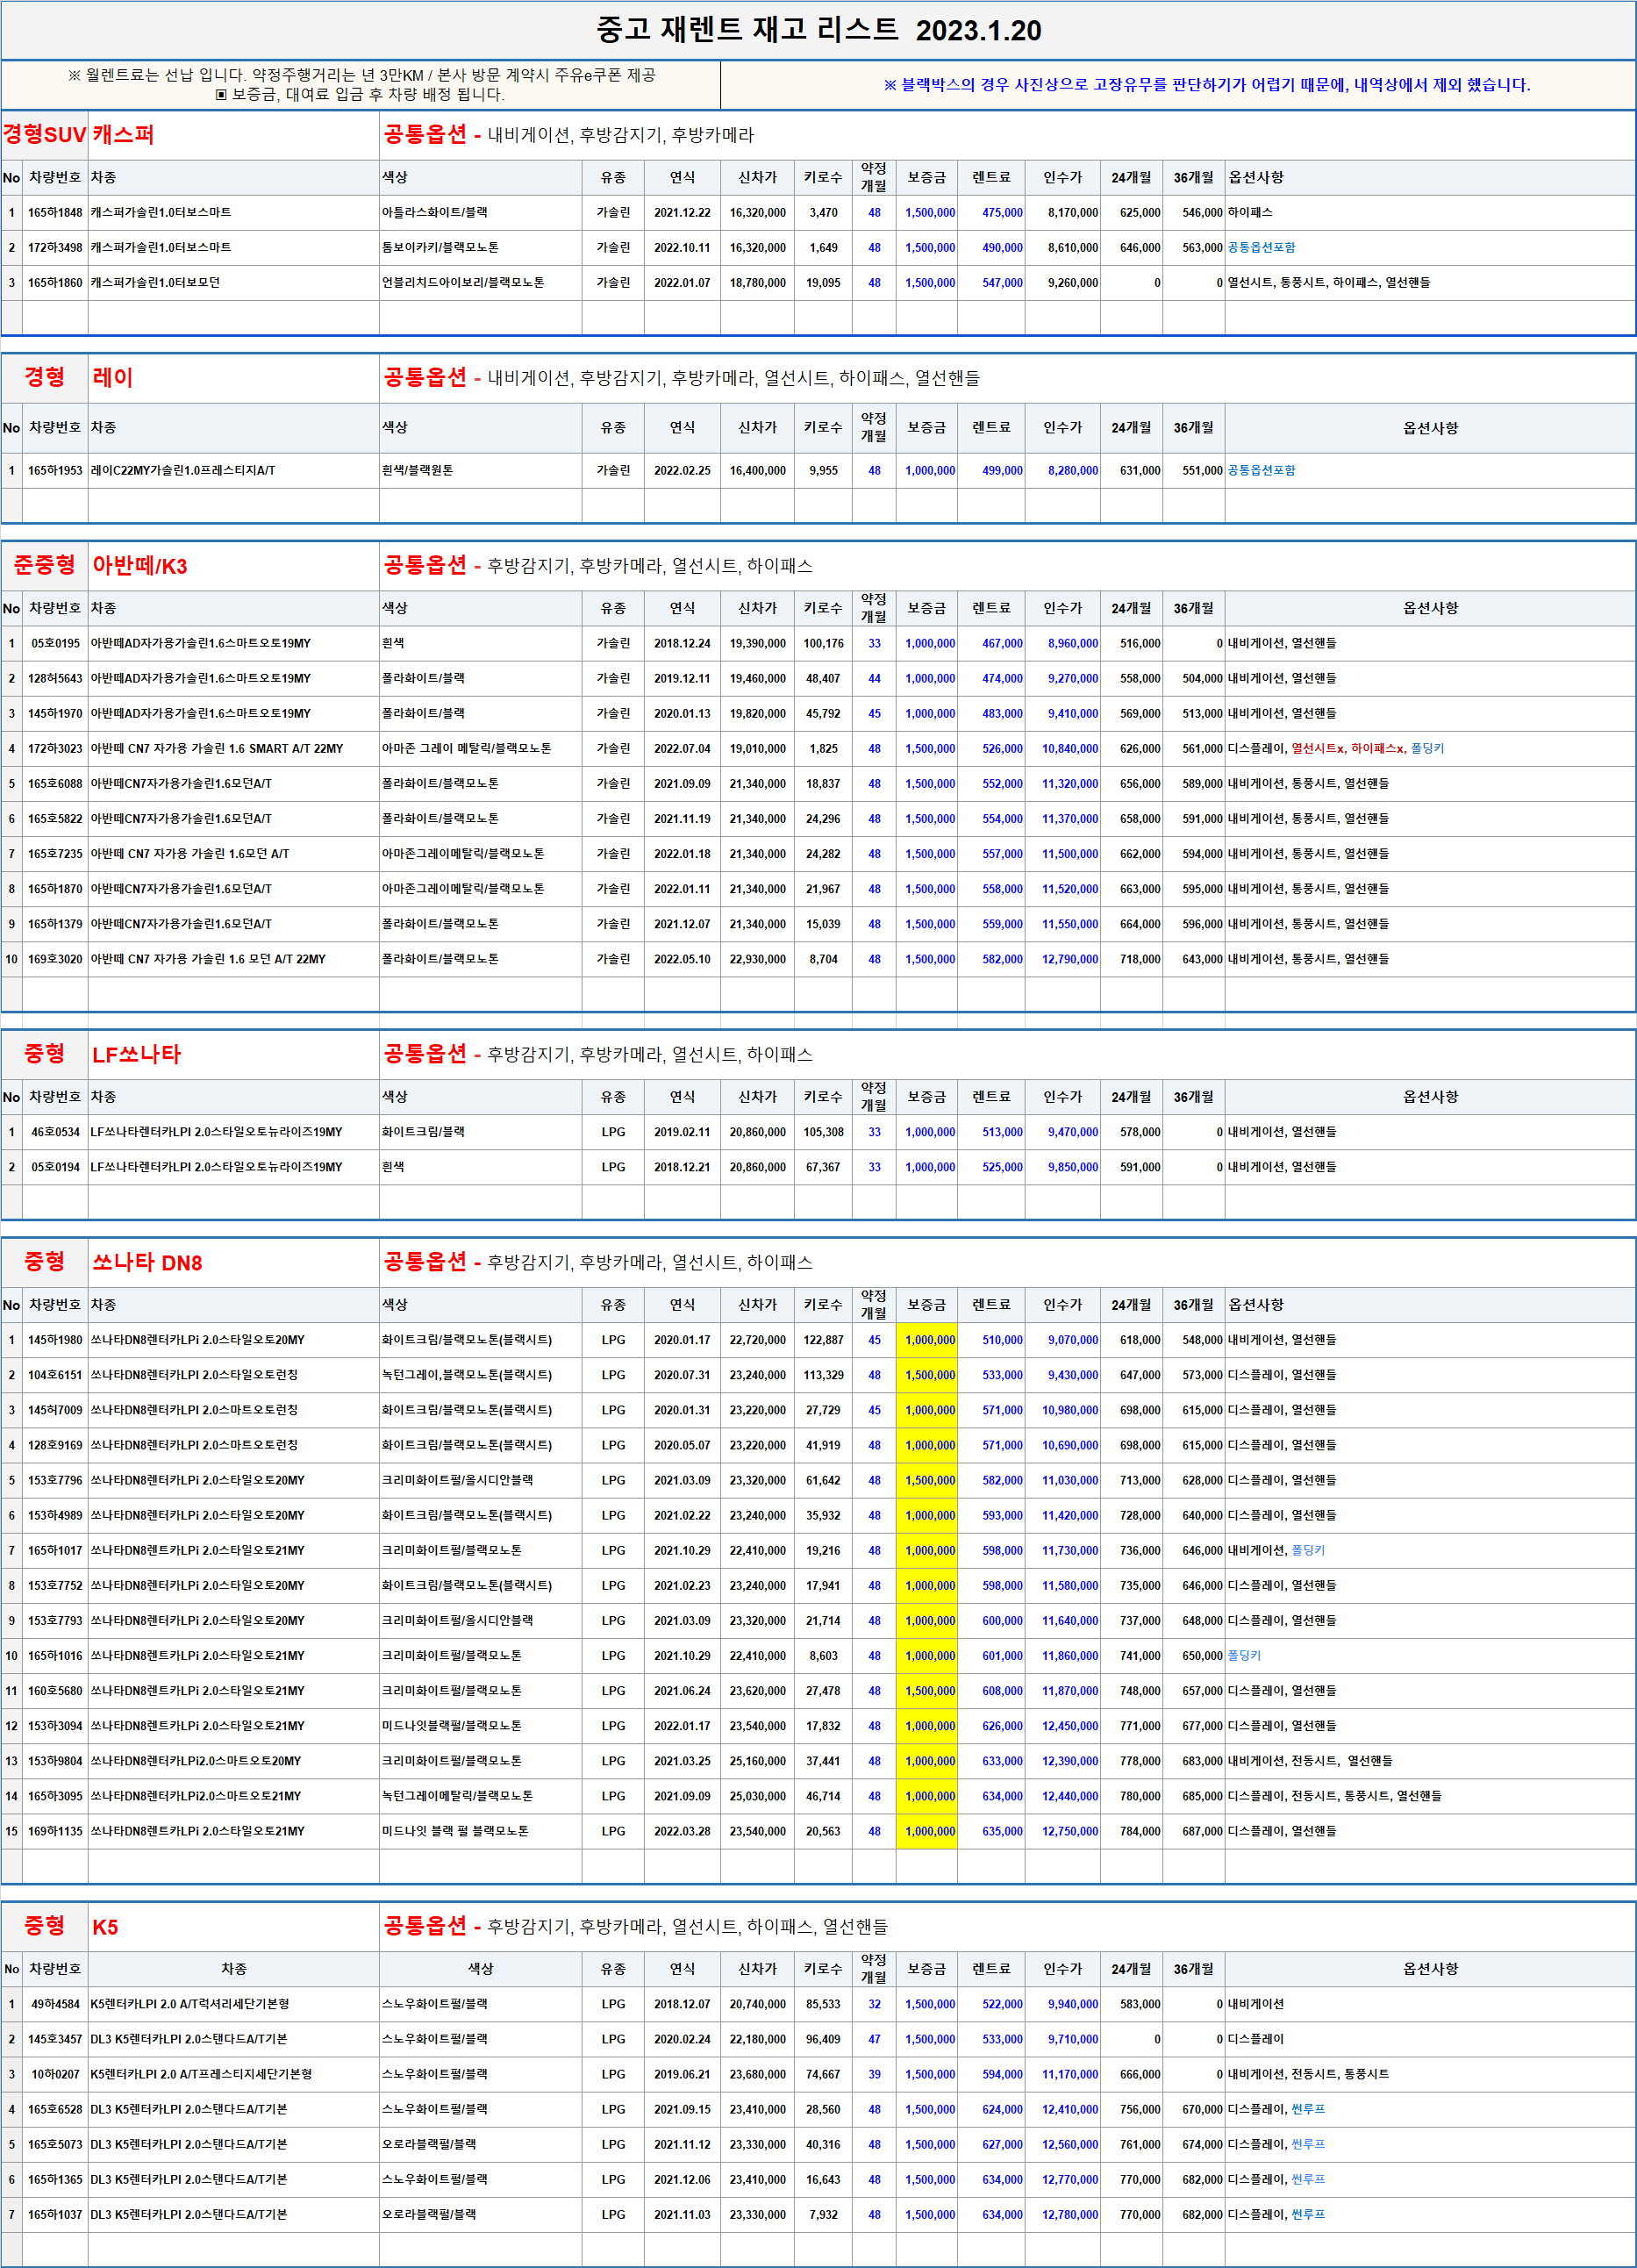Select '아반떼 CN7 자가용 가솔린 1.6 모던 A/T 22MY' cell
Viewport: 1637px width, 2268px height.
pos(233,960)
